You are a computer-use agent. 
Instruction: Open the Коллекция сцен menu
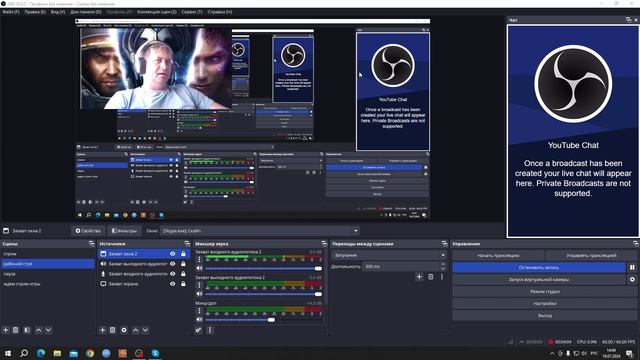(157, 12)
